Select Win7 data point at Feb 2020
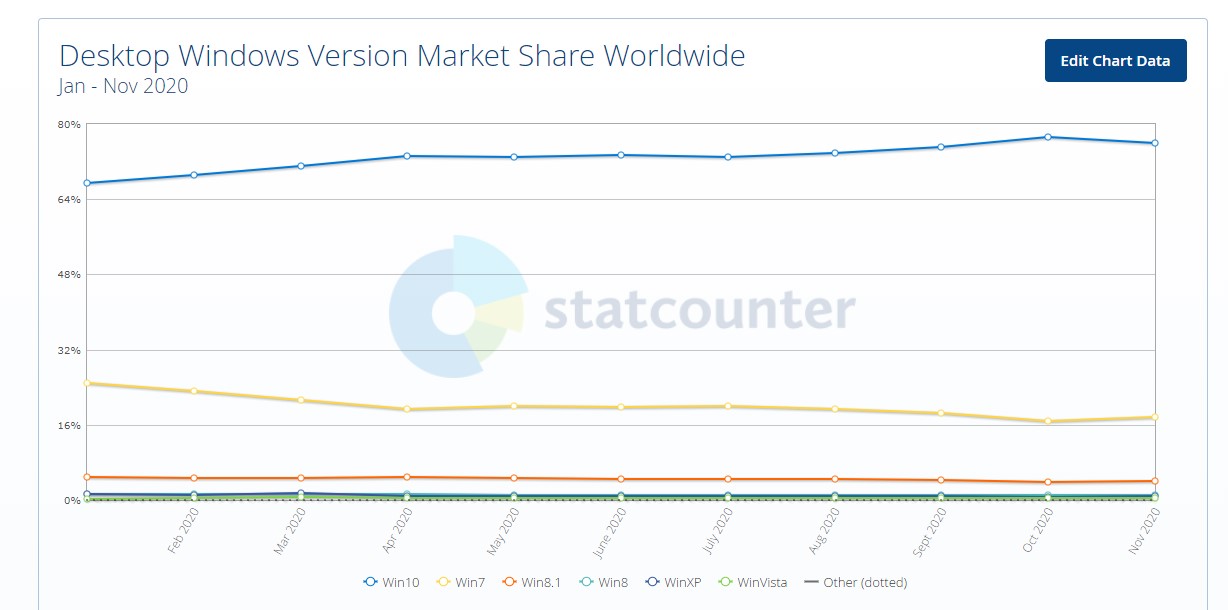 tap(194, 391)
